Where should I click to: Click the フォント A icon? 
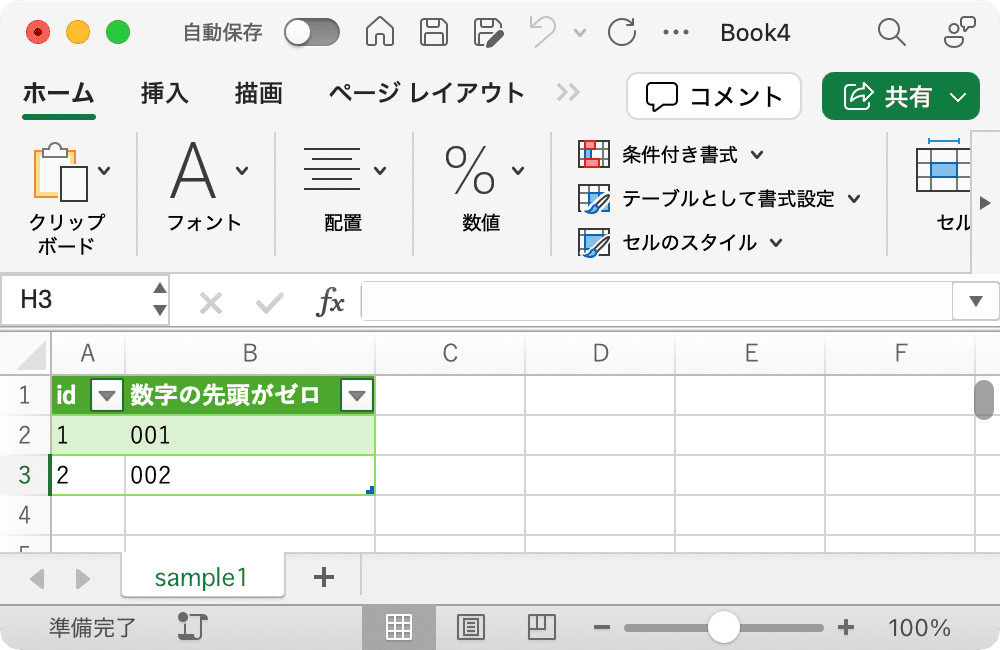(x=193, y=170)
